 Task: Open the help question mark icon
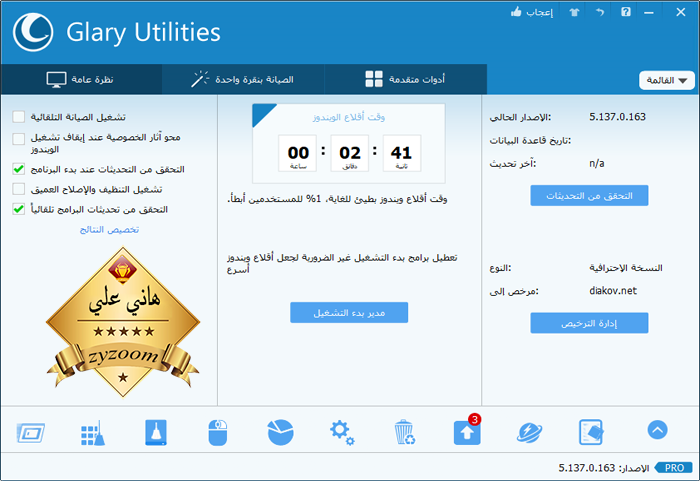click(x=626, y=12)
